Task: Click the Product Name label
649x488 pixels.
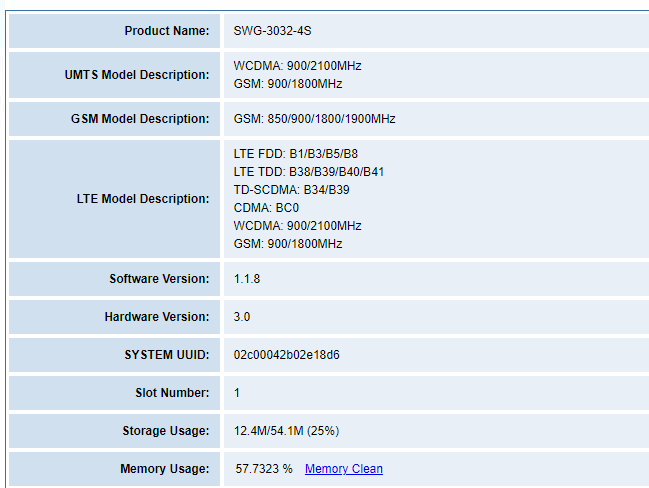Action: (x=167, y=31)
